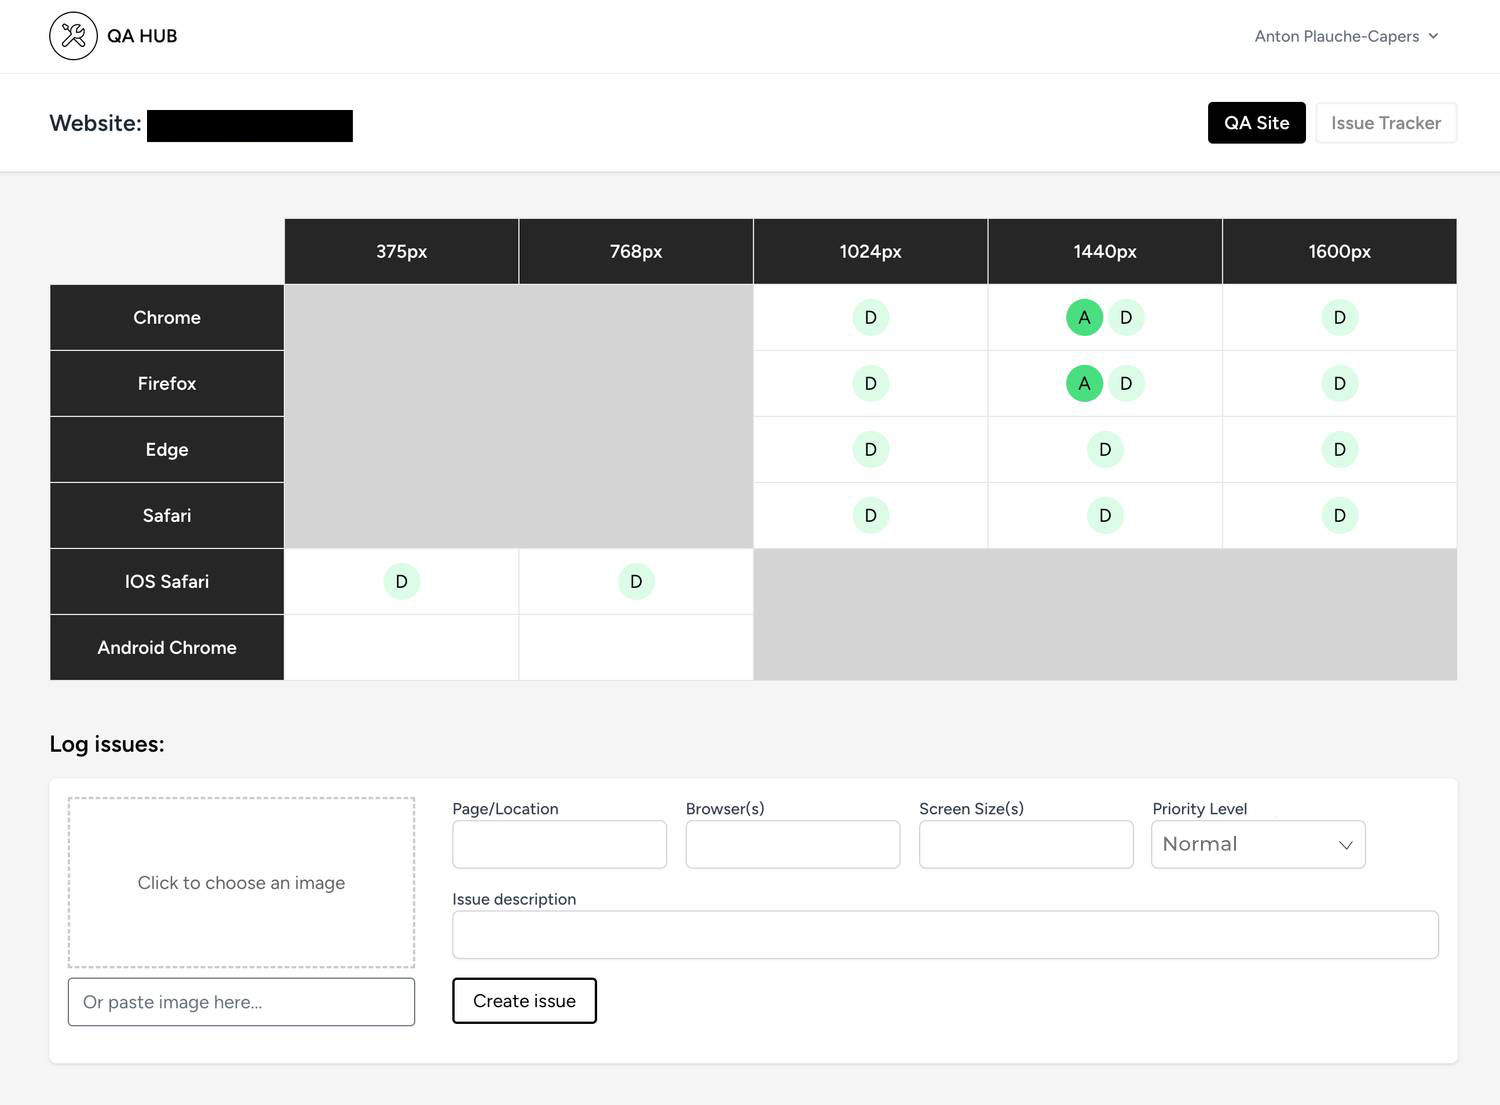
Task: Expand the Anton Plauche-Capers user menu
Action: tap(1345, 36)
